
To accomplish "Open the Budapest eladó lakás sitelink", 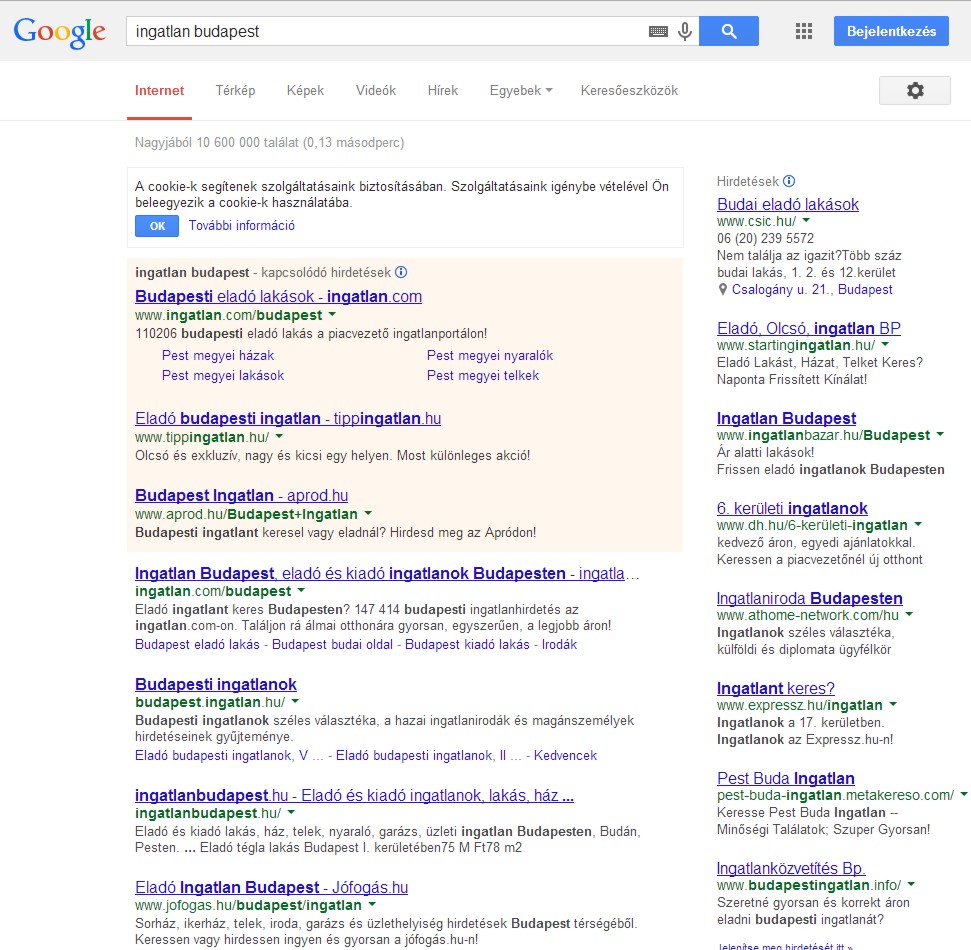I will (198, 644).
